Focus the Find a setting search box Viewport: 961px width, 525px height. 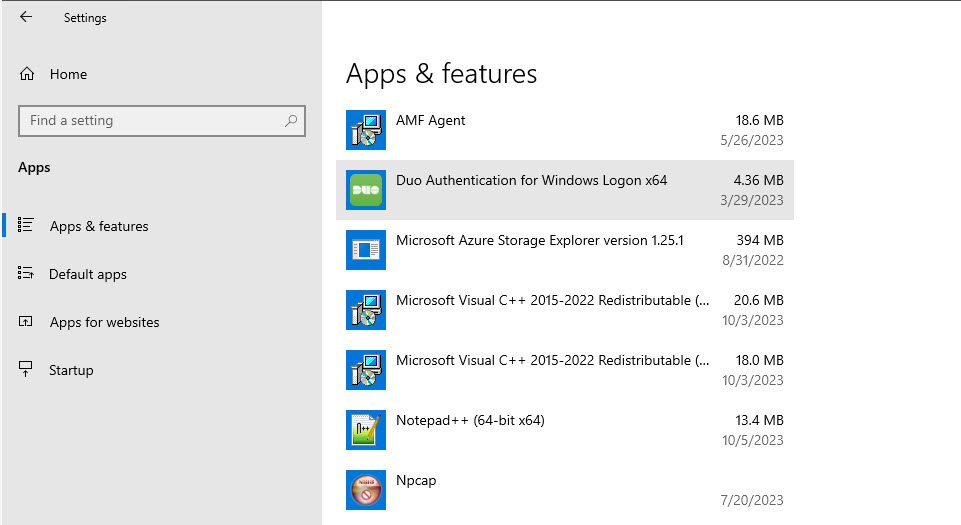tap(162, 121)
